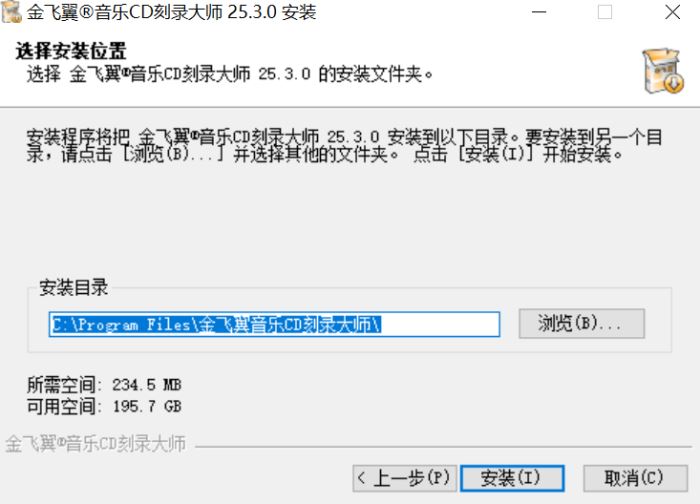Go back with the 上一步(P) button
Image resolution: width=700 pixels, height=504 pixels.
click(x=404, y=478)
